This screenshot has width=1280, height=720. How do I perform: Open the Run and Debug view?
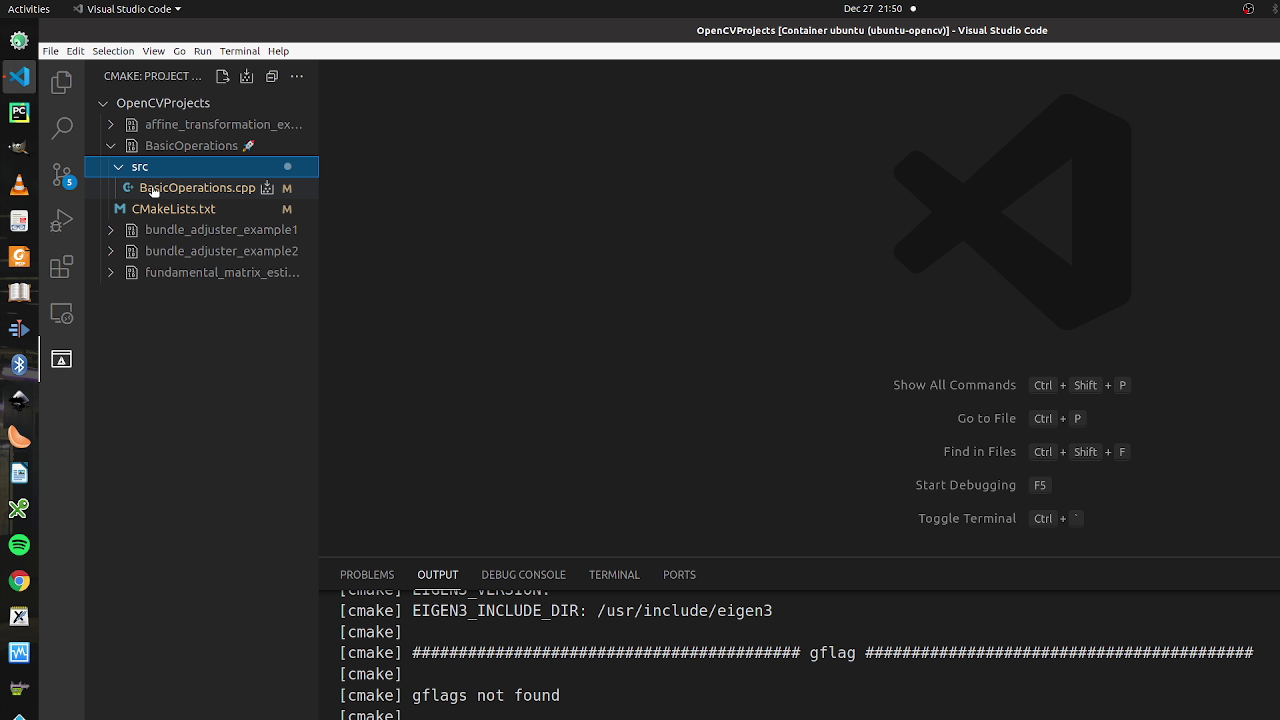pos(62,221)
